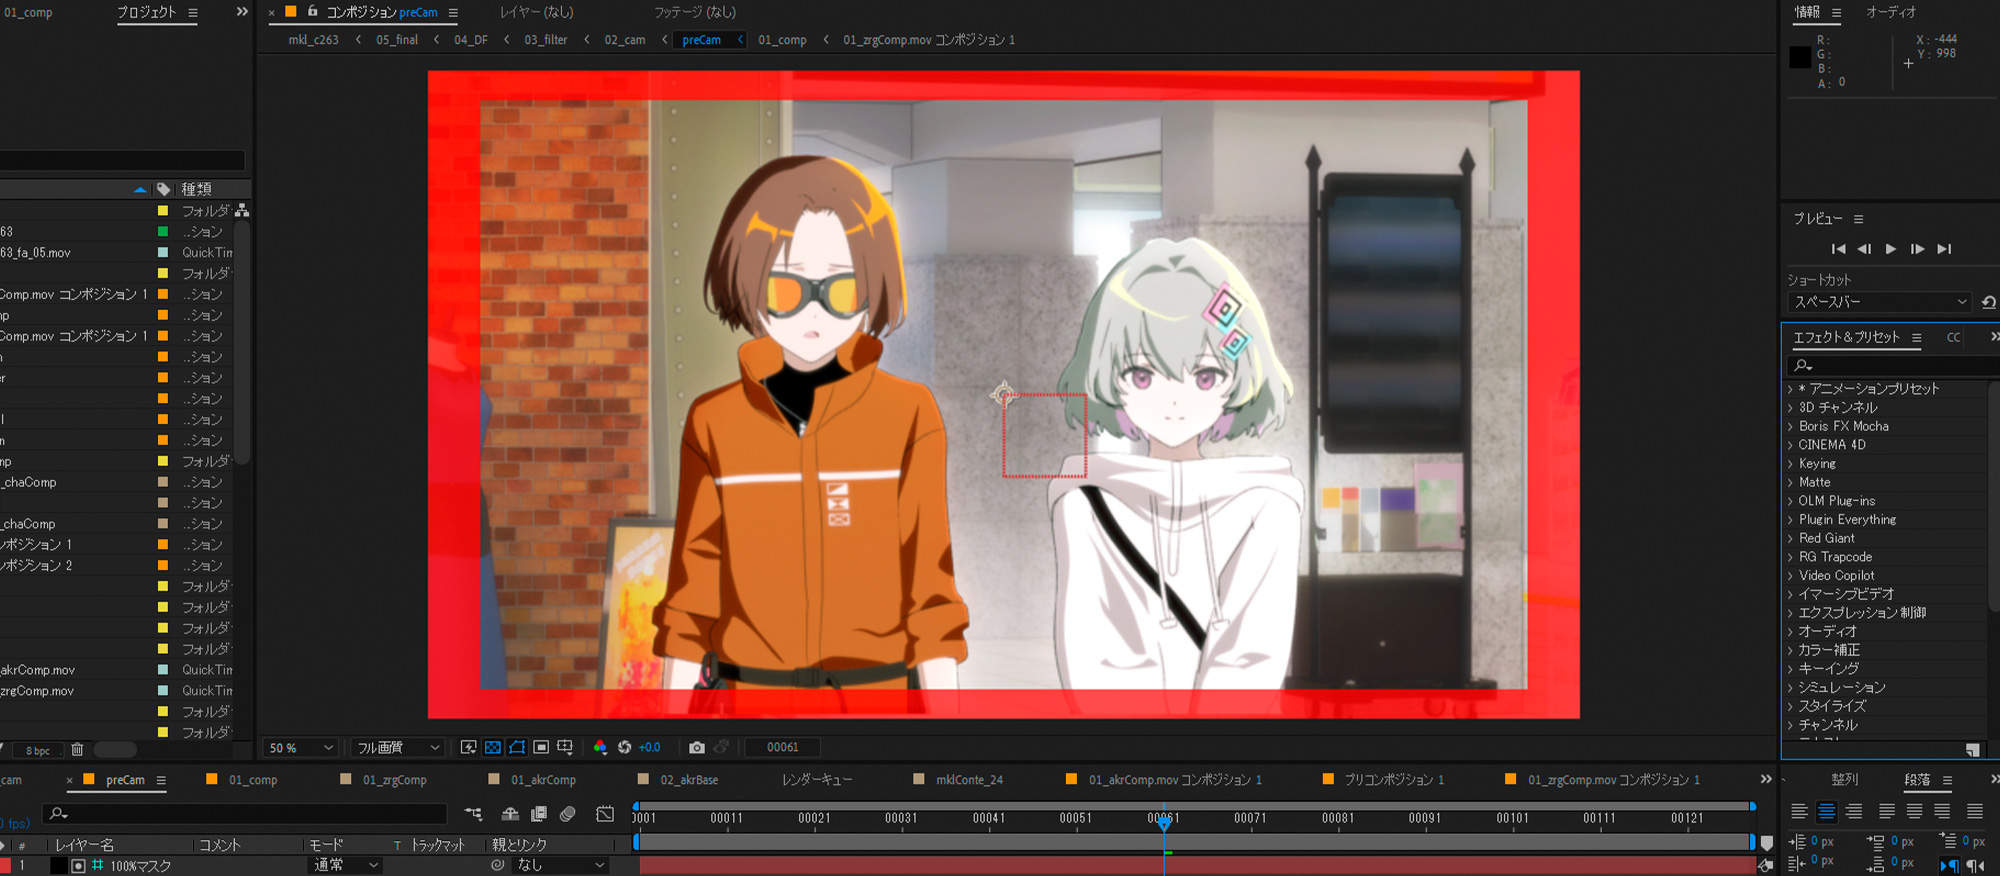The width and height of the screenshot is (2000, 876).
Task: Go to last frame in preview panel
Action: [x=1944, y=249]
